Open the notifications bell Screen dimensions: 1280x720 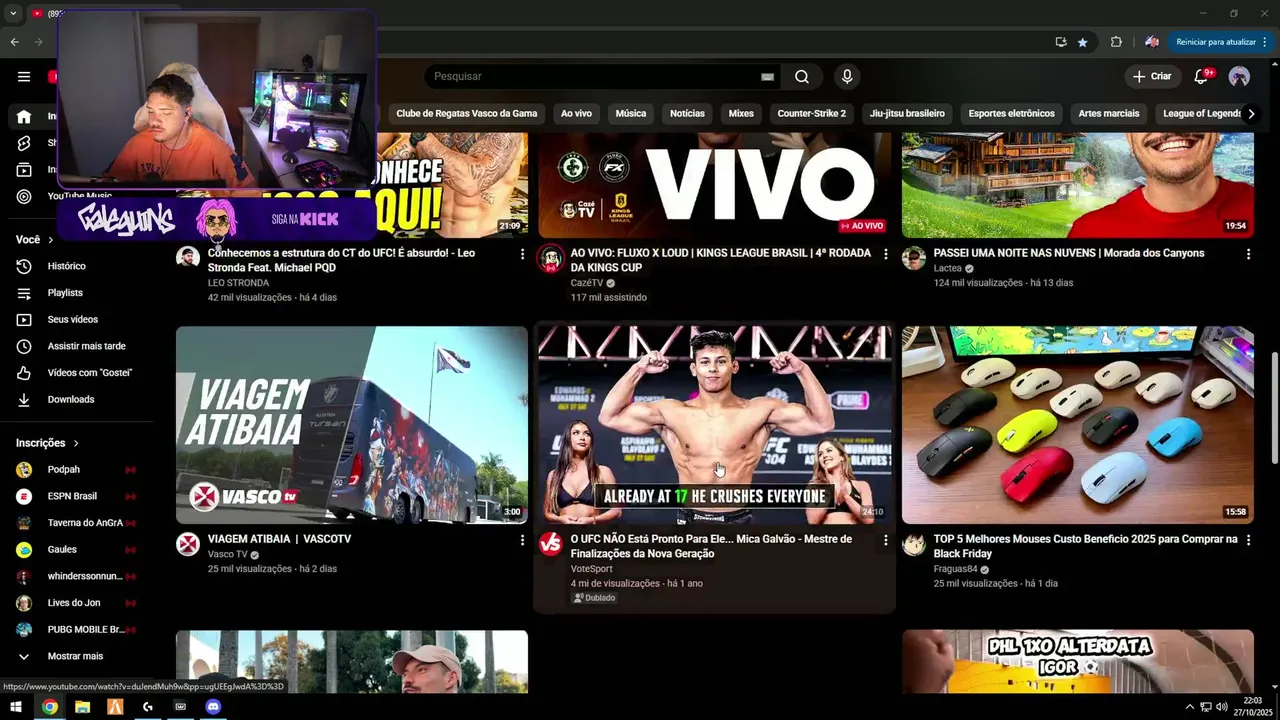click(1202, 76)
